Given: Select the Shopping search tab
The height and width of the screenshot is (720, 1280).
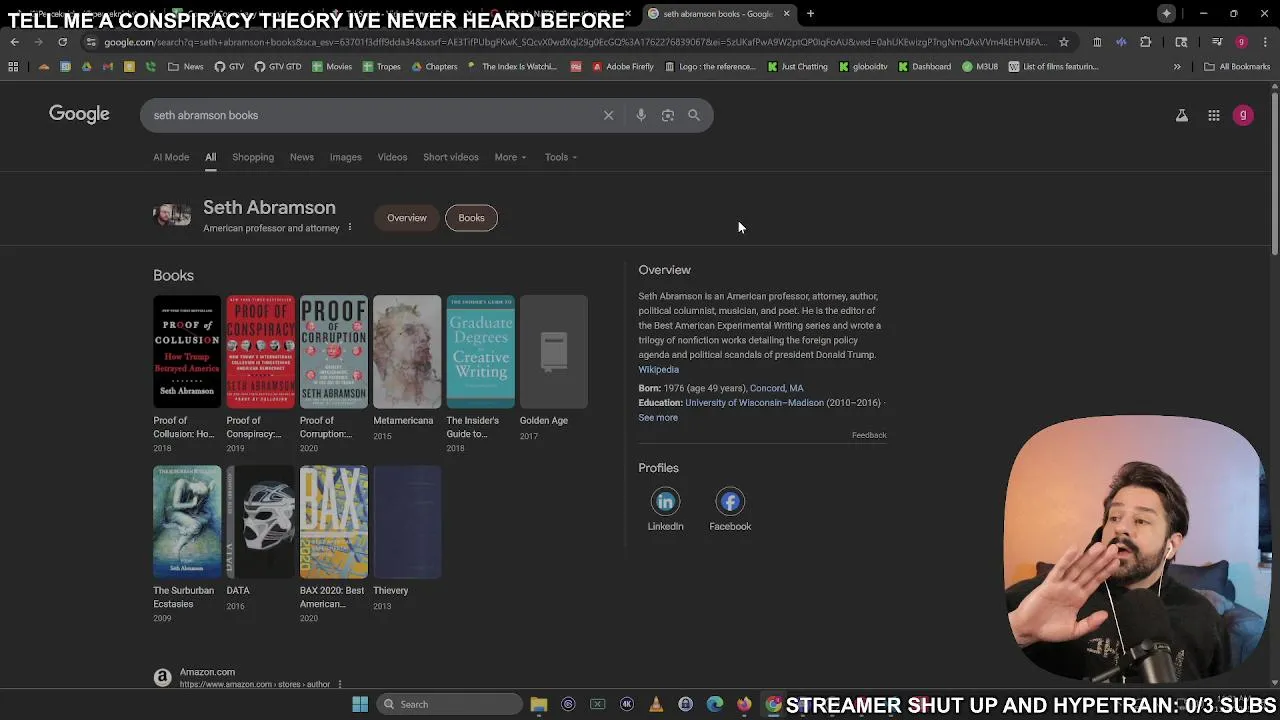Looking at the screenshot, I should pos(253,157).
